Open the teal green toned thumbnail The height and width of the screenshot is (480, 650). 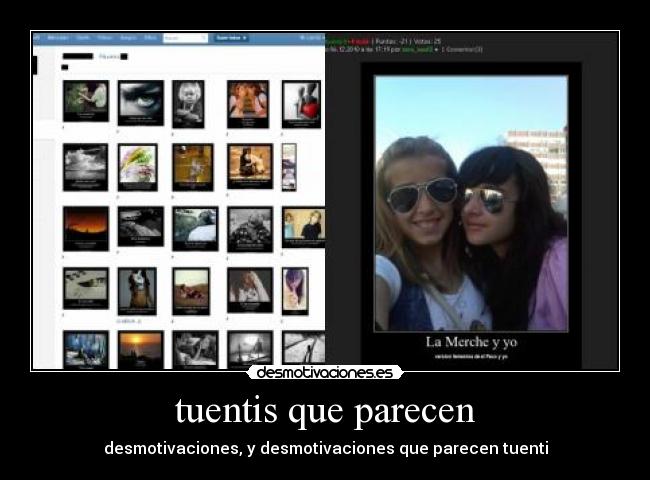[x=195, y=228]
